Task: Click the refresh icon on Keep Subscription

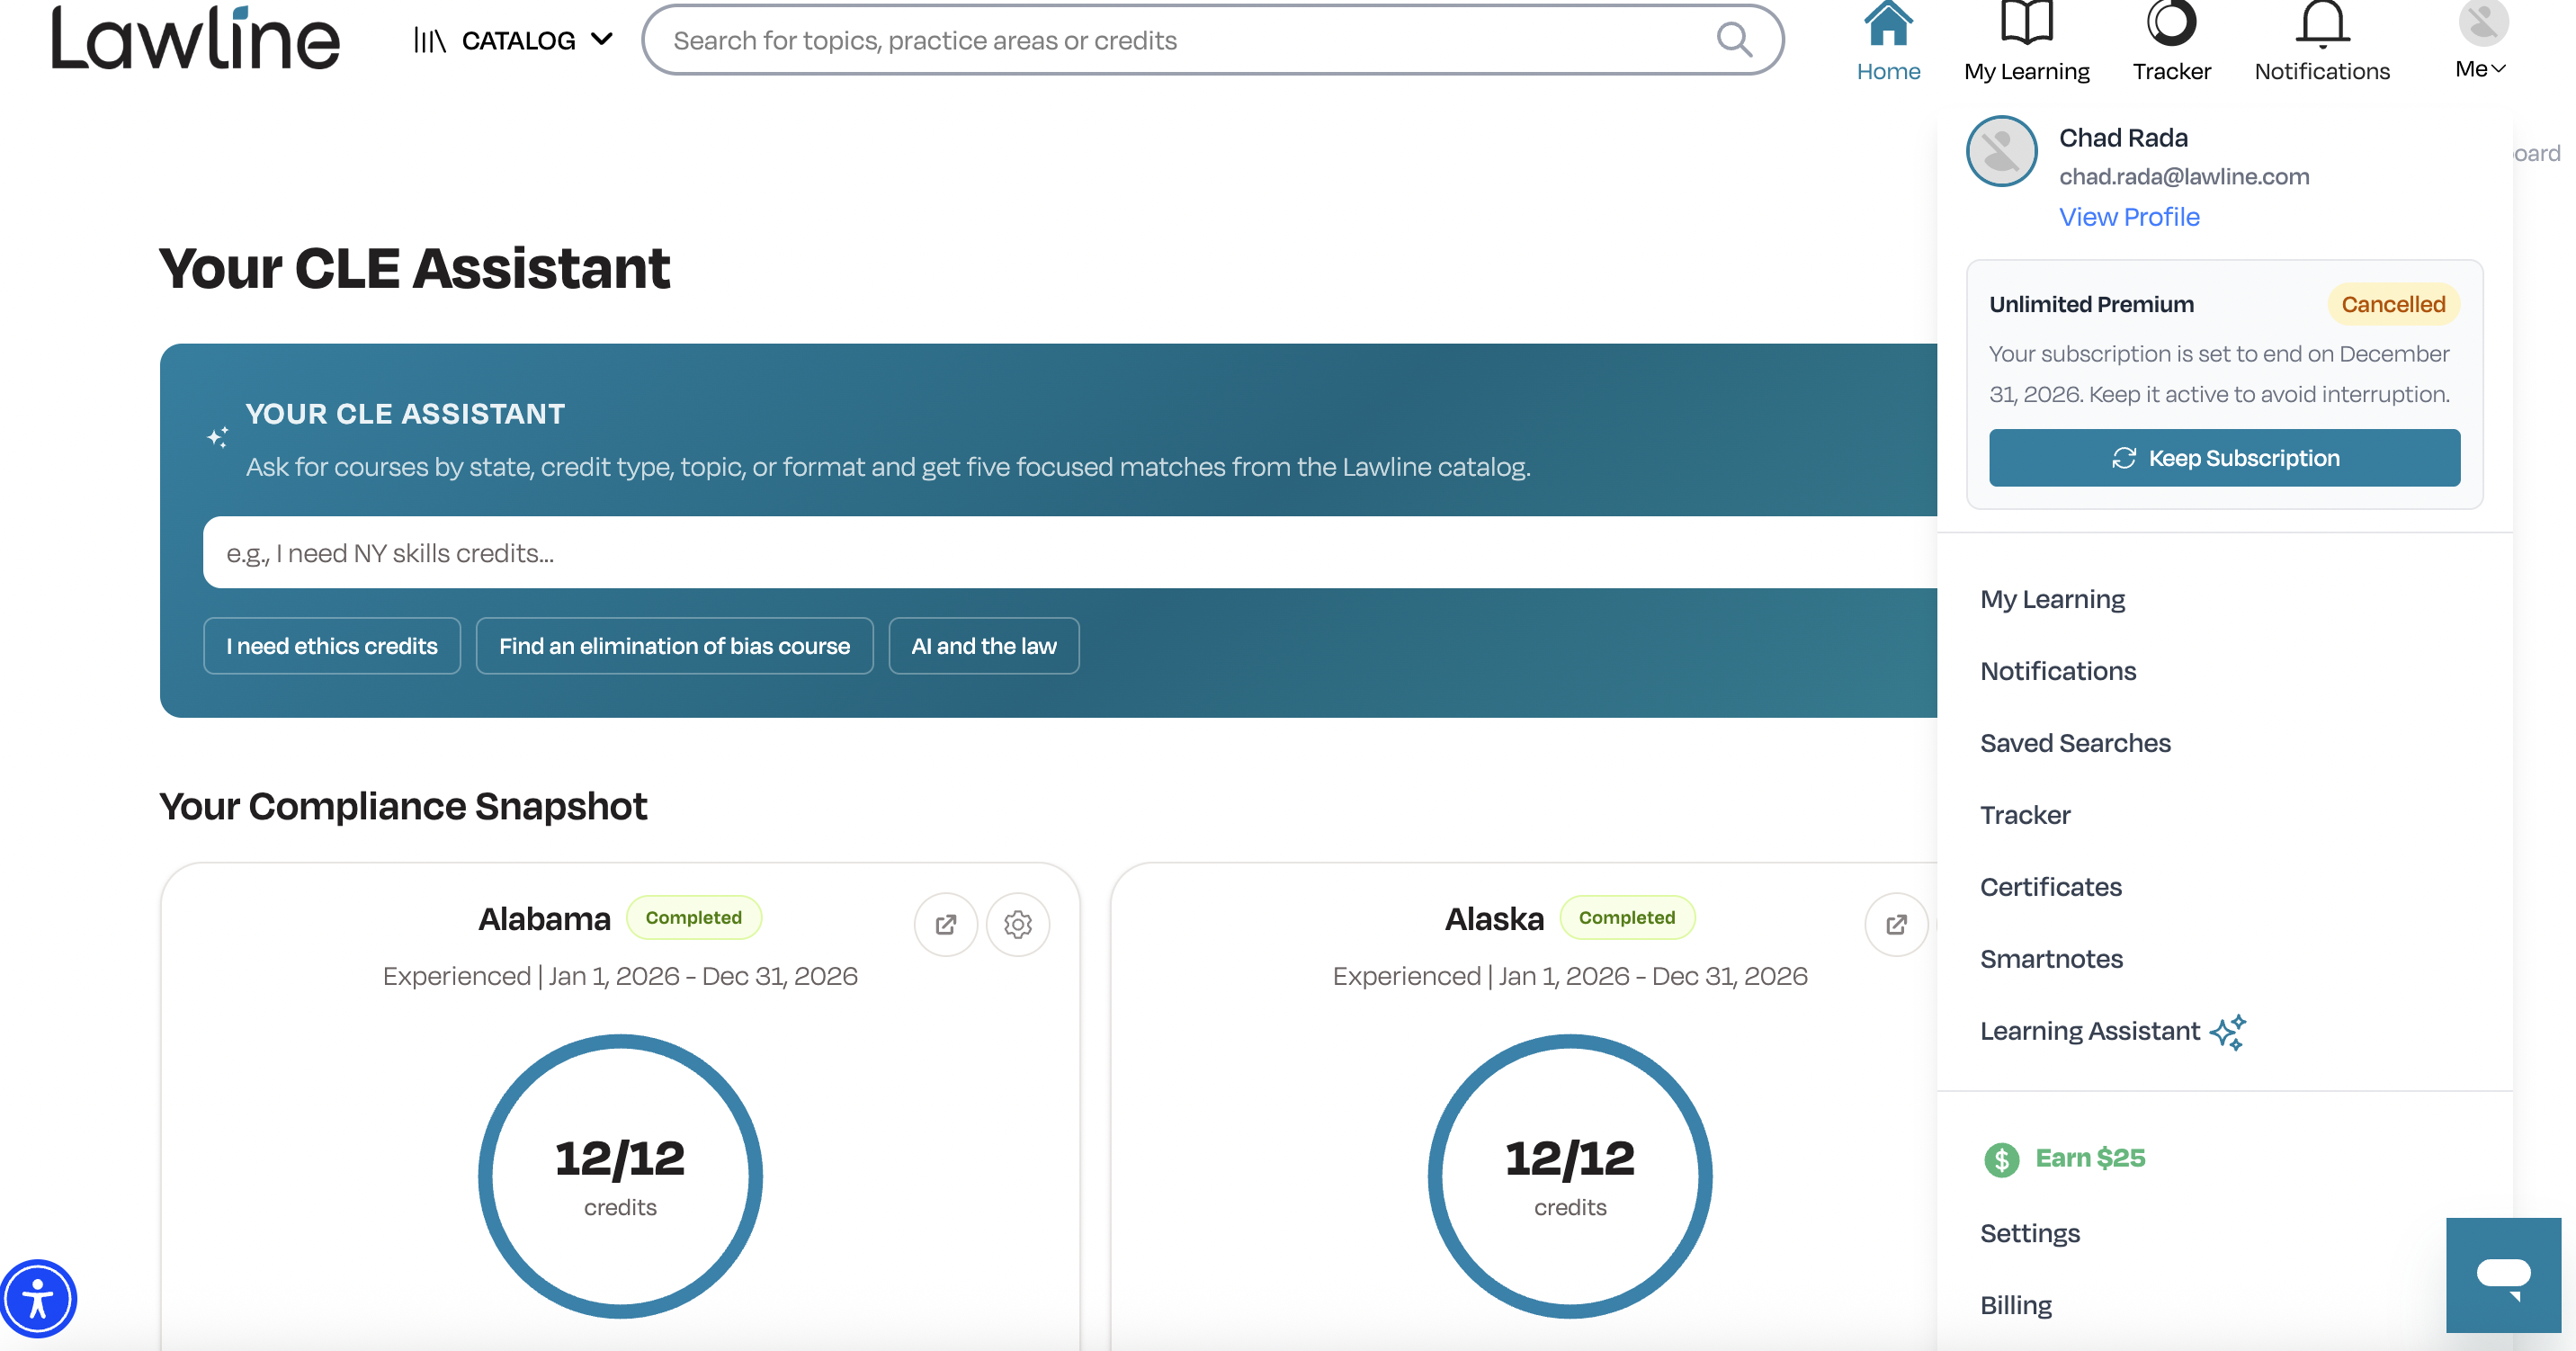Action: tap(2124, 458)
